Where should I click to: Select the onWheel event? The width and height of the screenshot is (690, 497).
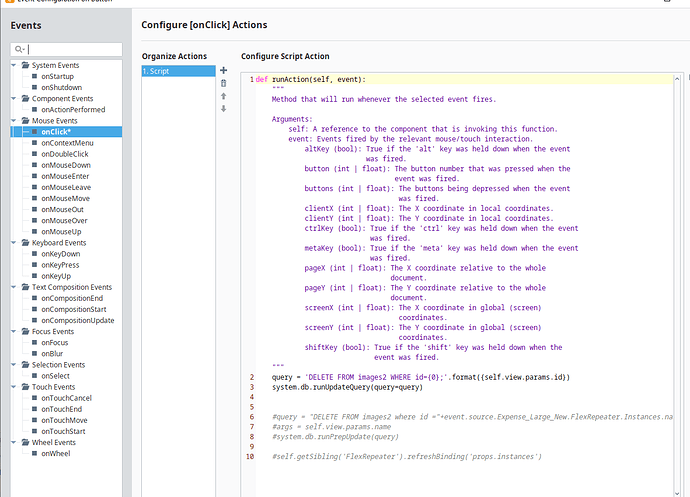pyautogui.click(x=55, y=453)
